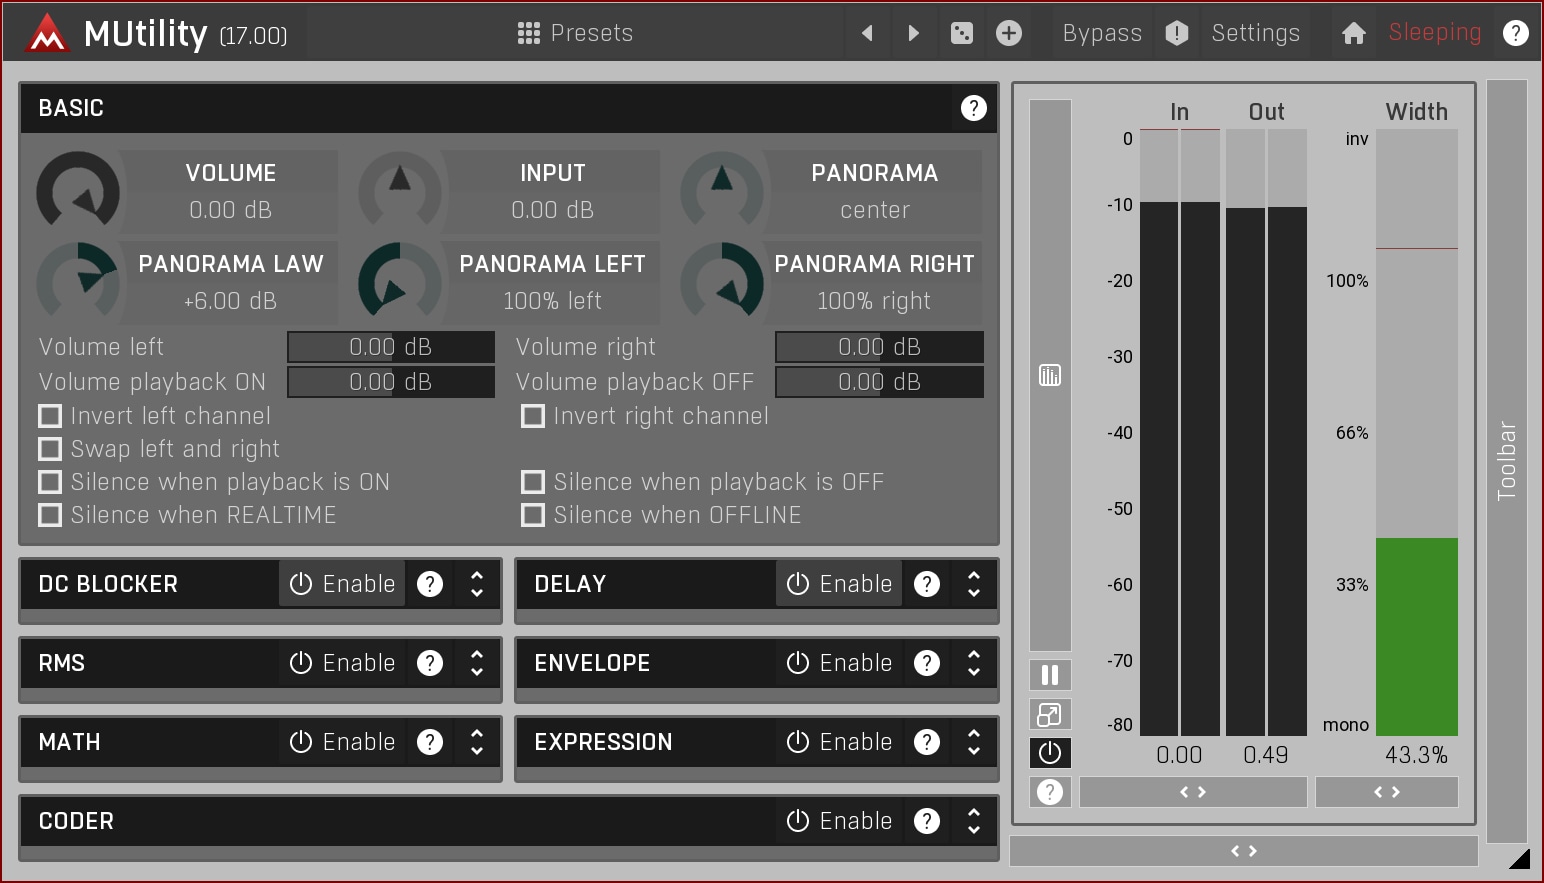Open the Settings menu
1544x883 pixels.
[1255, 33]
